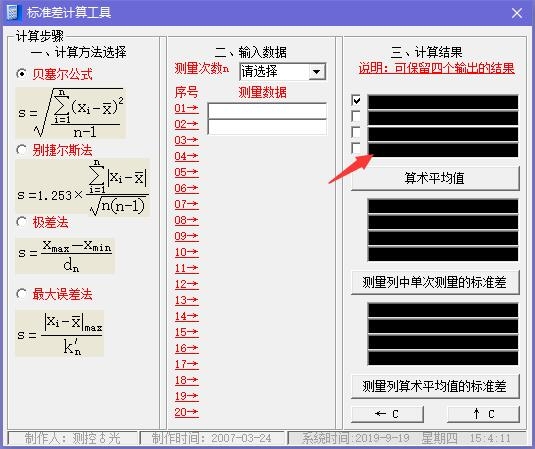Click row label 09→
Viewport: 535px width, 449px height.
186,236
